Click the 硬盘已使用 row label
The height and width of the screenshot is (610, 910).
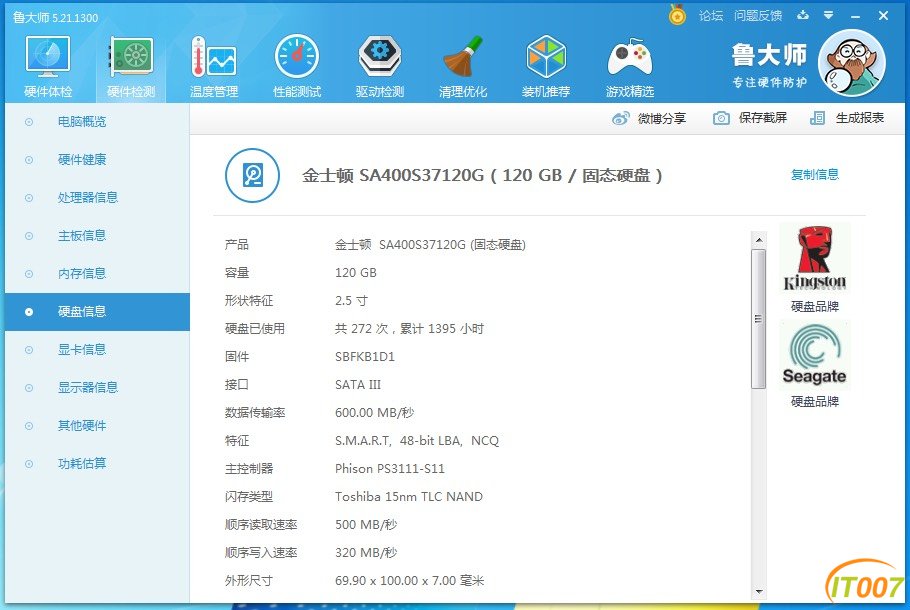click(x=255, y=329)
